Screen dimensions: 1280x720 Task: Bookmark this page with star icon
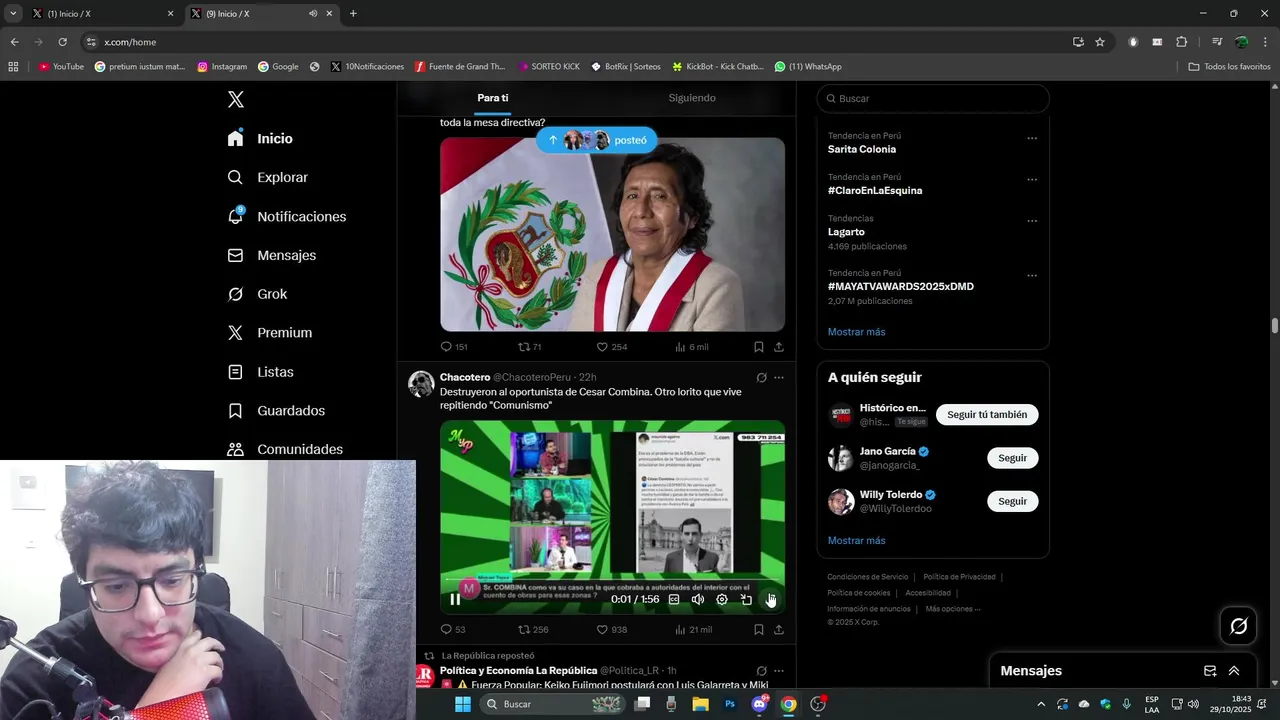tap(1100, 42)
